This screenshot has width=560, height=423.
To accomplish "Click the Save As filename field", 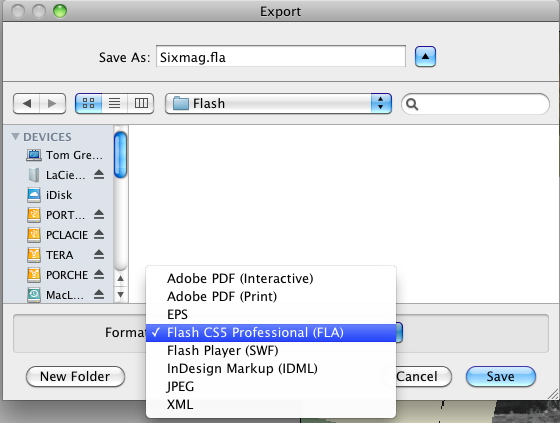I will click(281, 56).
